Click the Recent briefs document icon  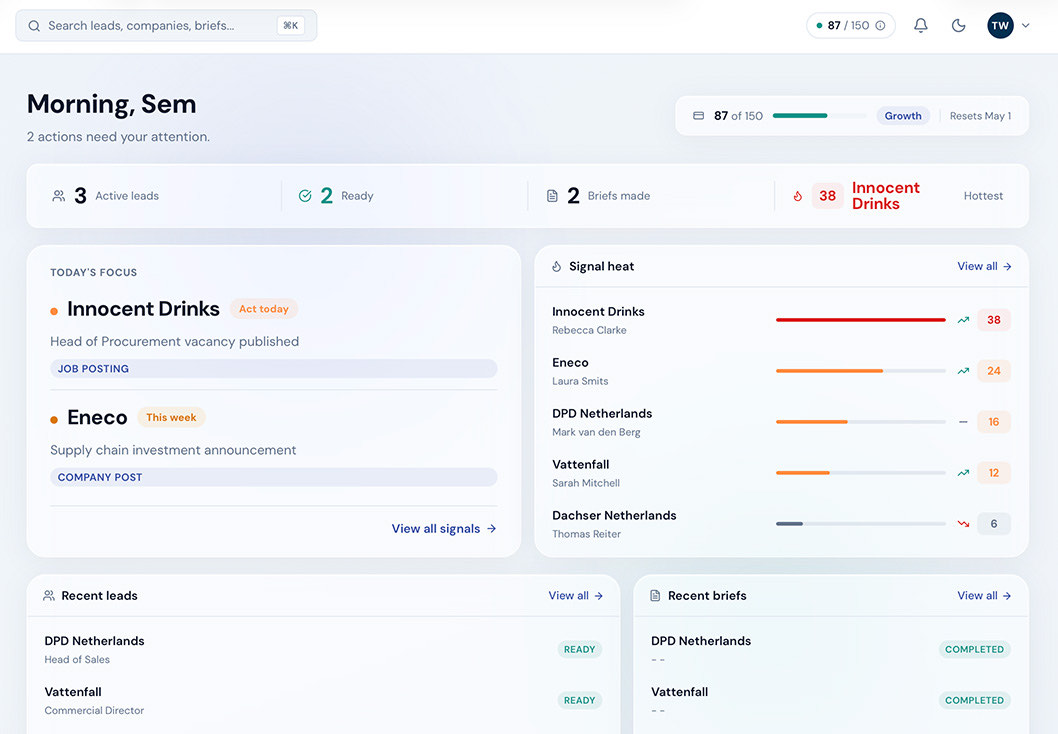655,596
